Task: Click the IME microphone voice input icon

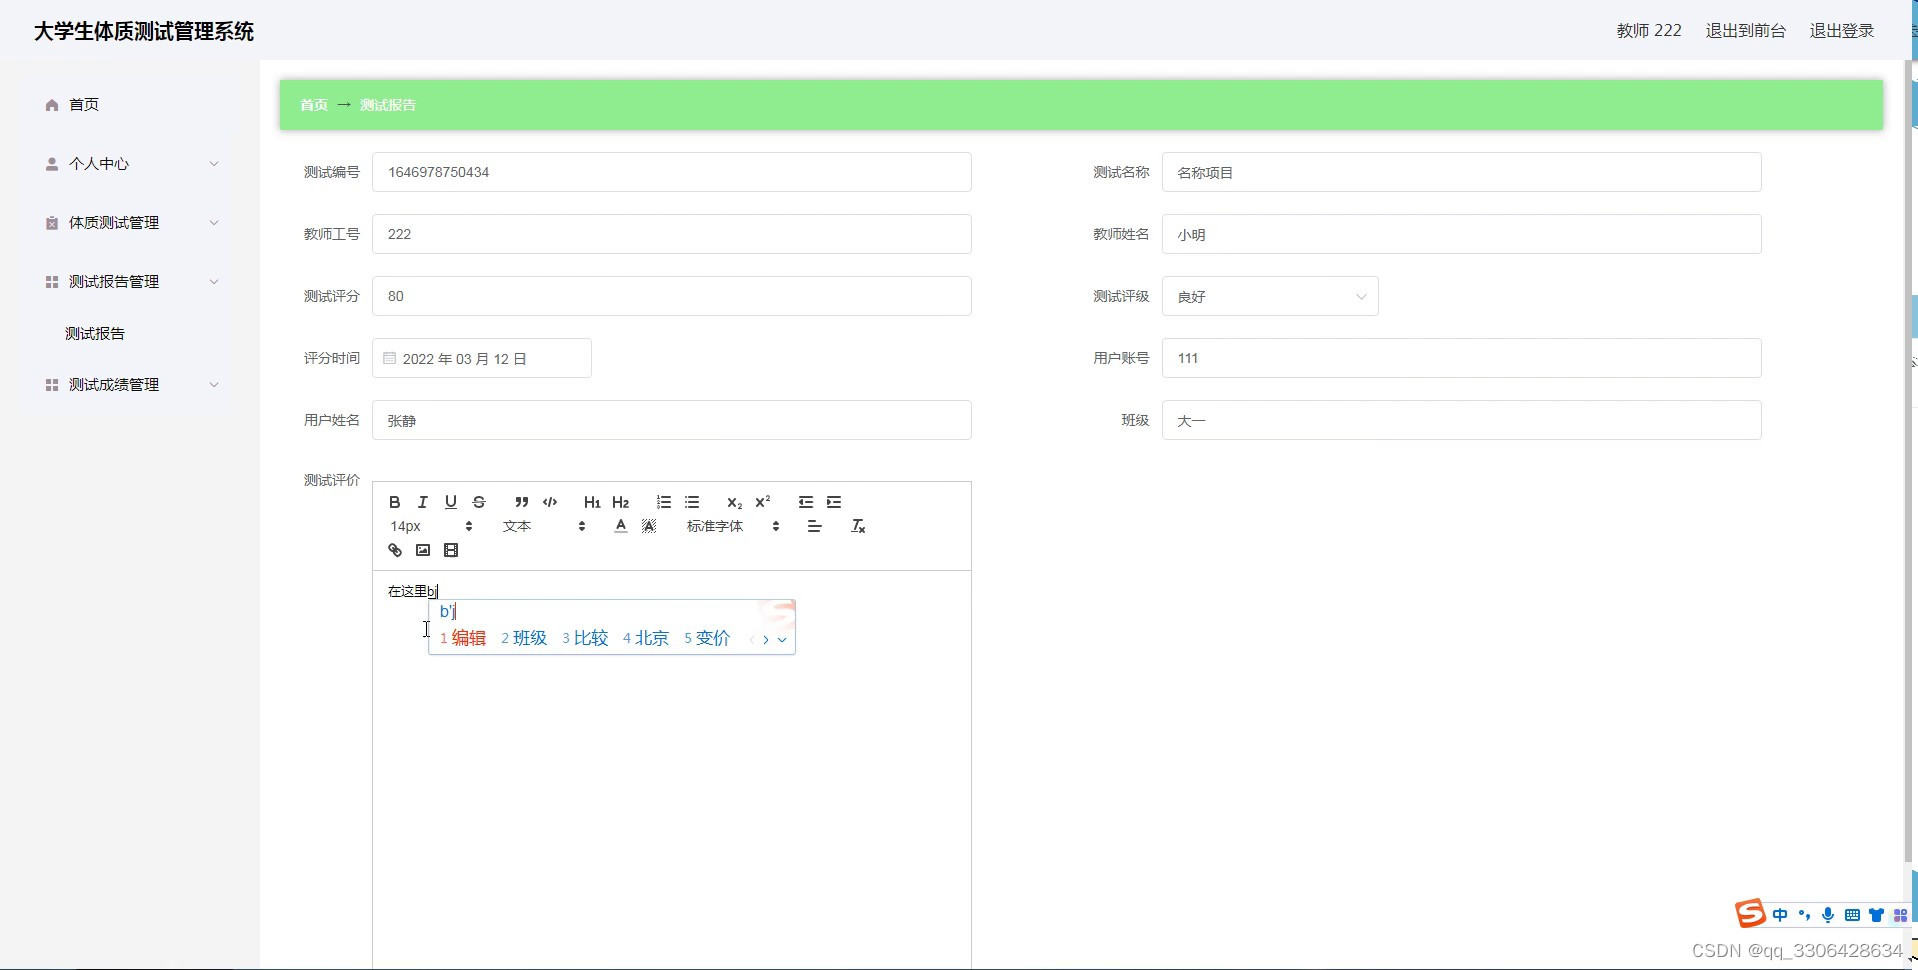Action: point(1828,915)
